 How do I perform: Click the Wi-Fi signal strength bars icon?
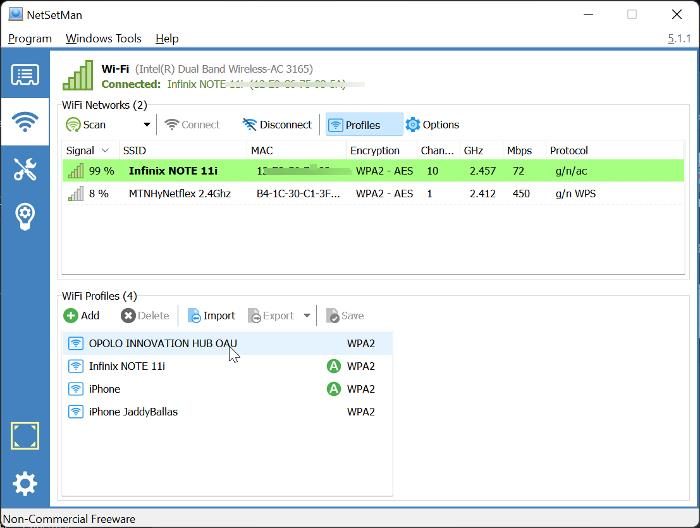[x=78, y=75]
